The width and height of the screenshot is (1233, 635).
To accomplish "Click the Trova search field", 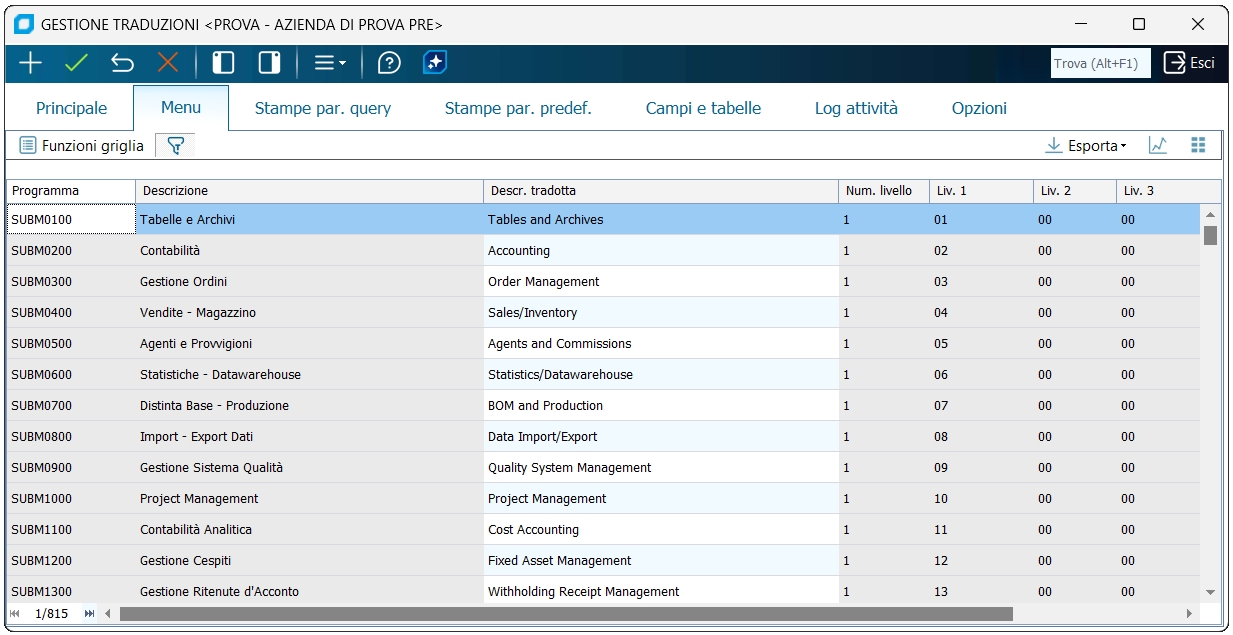I will pyautogui.click(x=1100, y=63).
